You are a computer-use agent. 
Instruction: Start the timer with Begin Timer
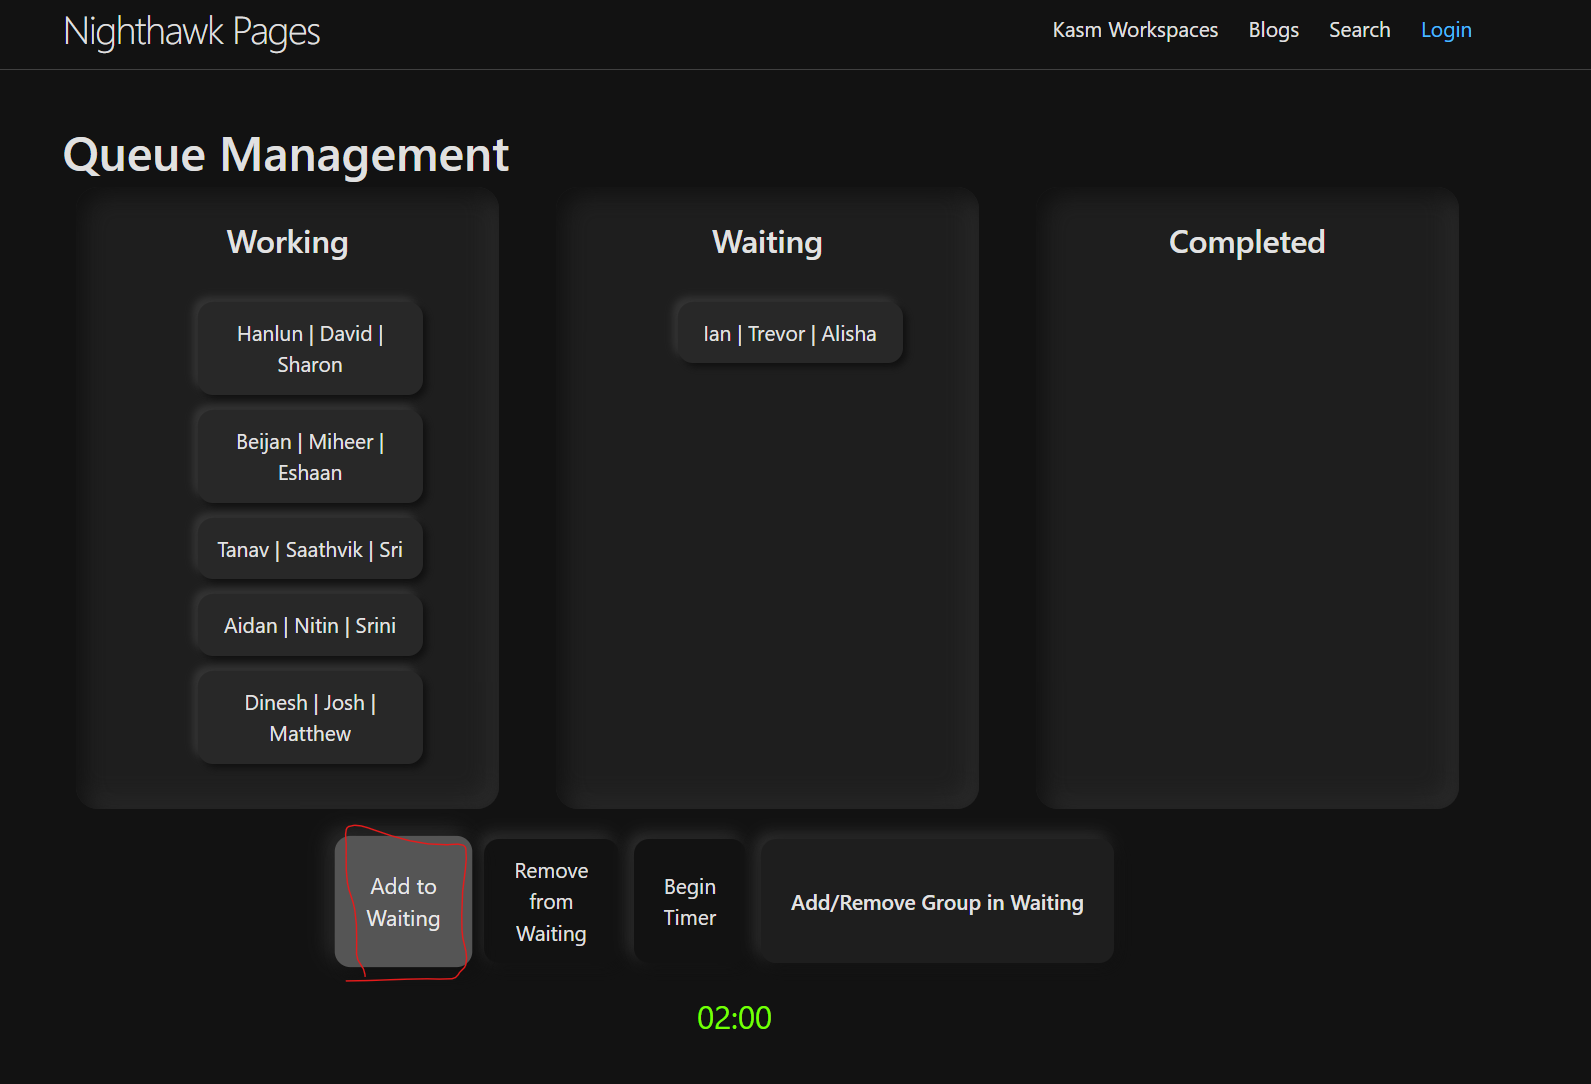tap(689, 902)
